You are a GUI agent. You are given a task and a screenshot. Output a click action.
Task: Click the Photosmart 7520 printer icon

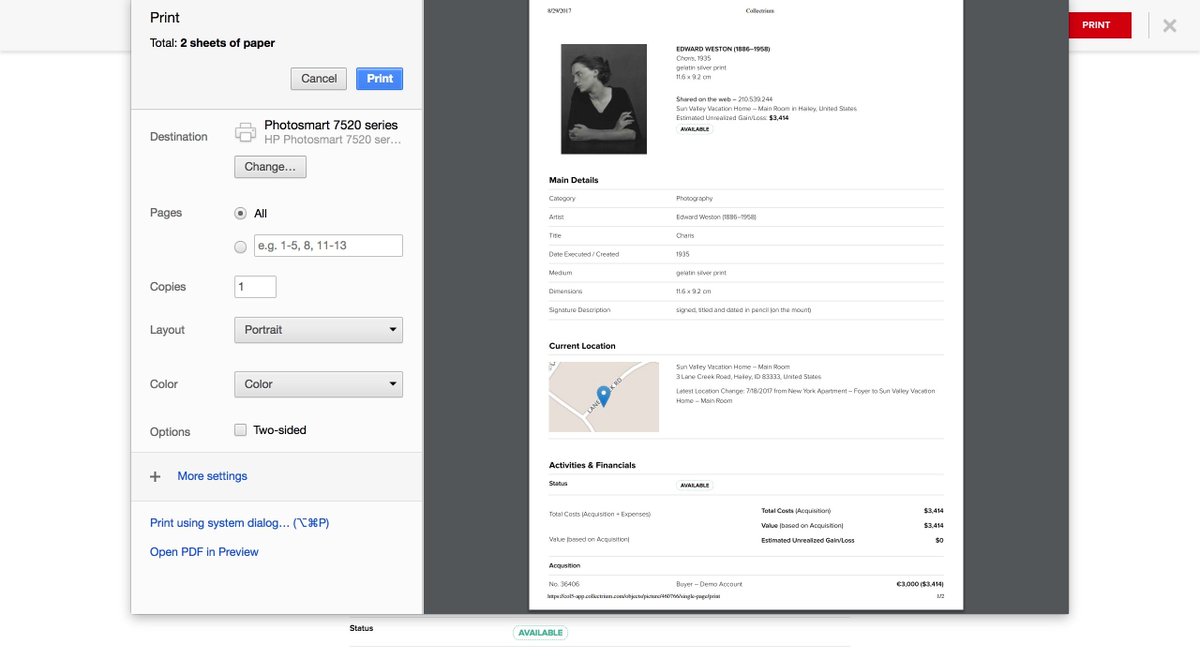click(245, 132)
